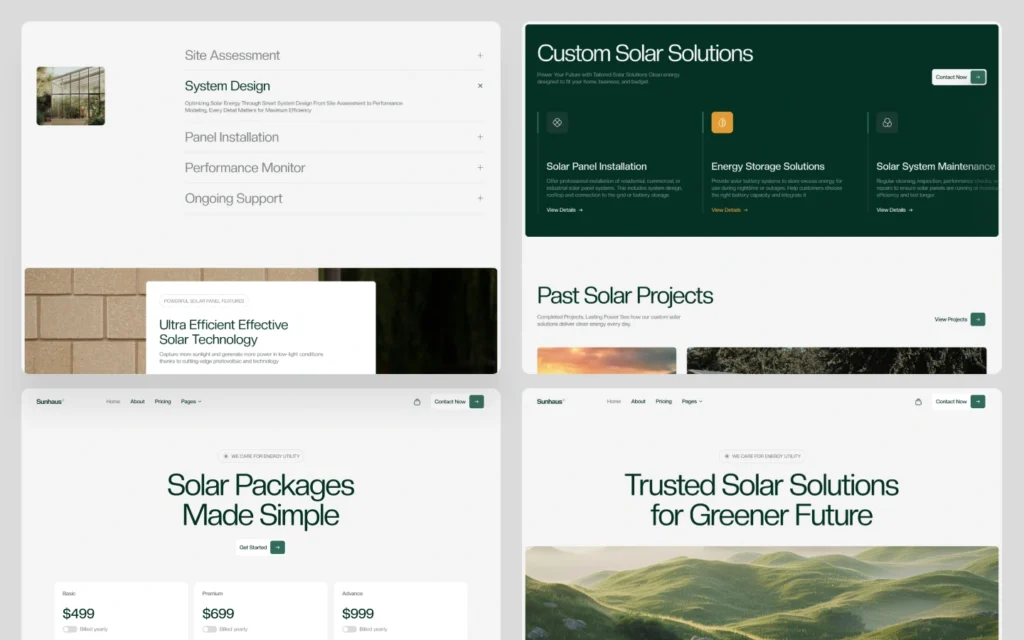The height and width of the screenshot is (640, 1024).
Task: Select Pricing in the Trusted Solar Solutions nav
Action: click(664, 402)
